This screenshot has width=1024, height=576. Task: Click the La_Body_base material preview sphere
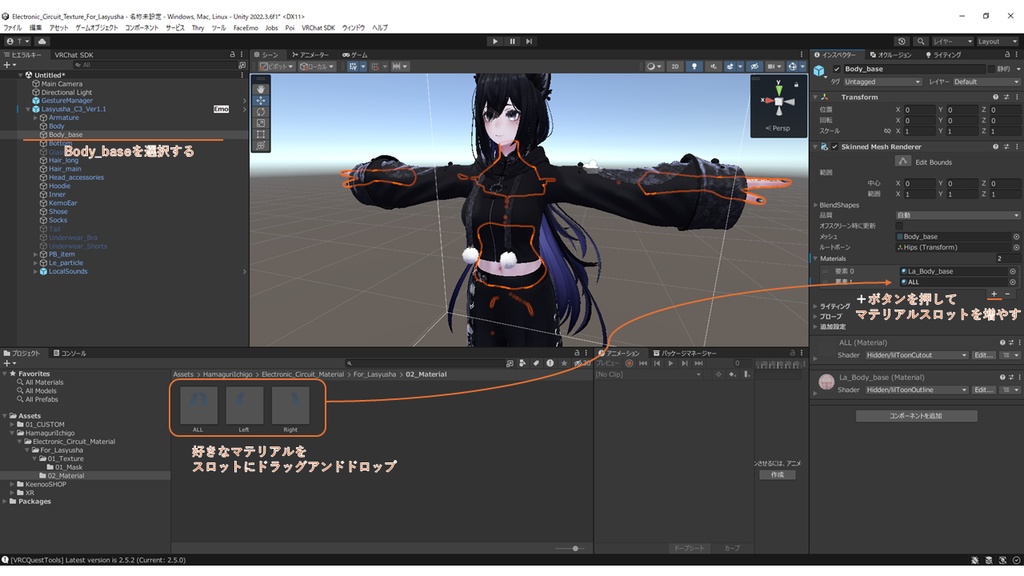[x=827, y=383]
